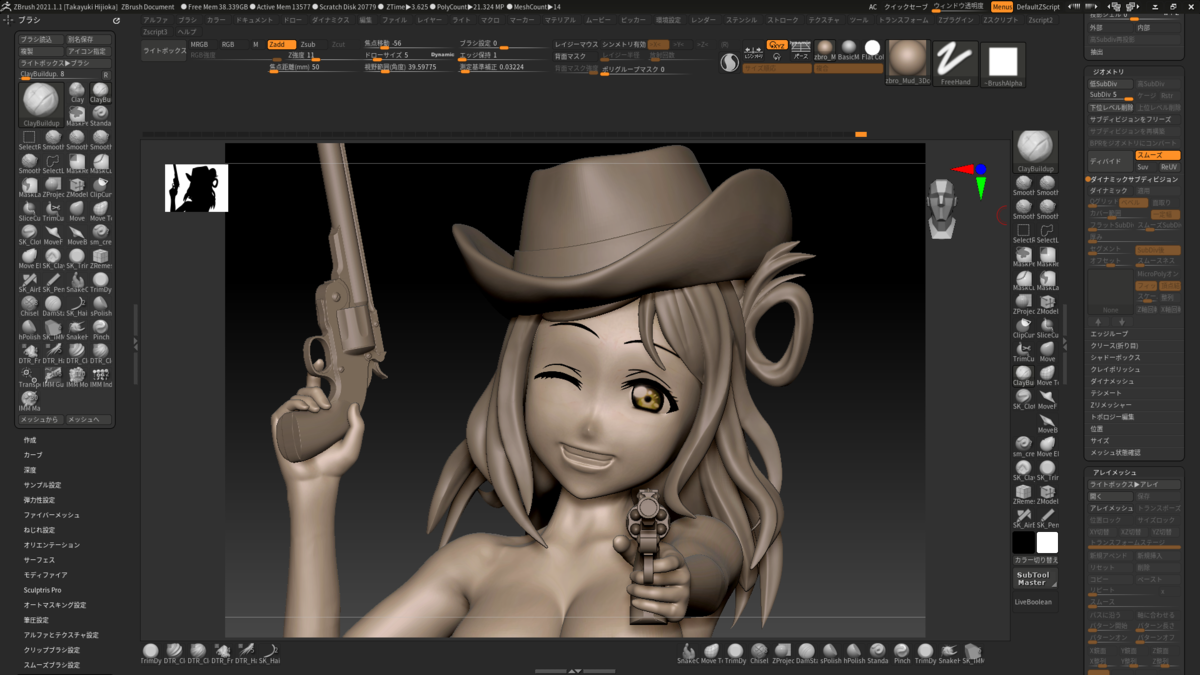This screenshot has width=1200, height=675.
Task: Click the SubTool Master button
Action: point(1035,578)
